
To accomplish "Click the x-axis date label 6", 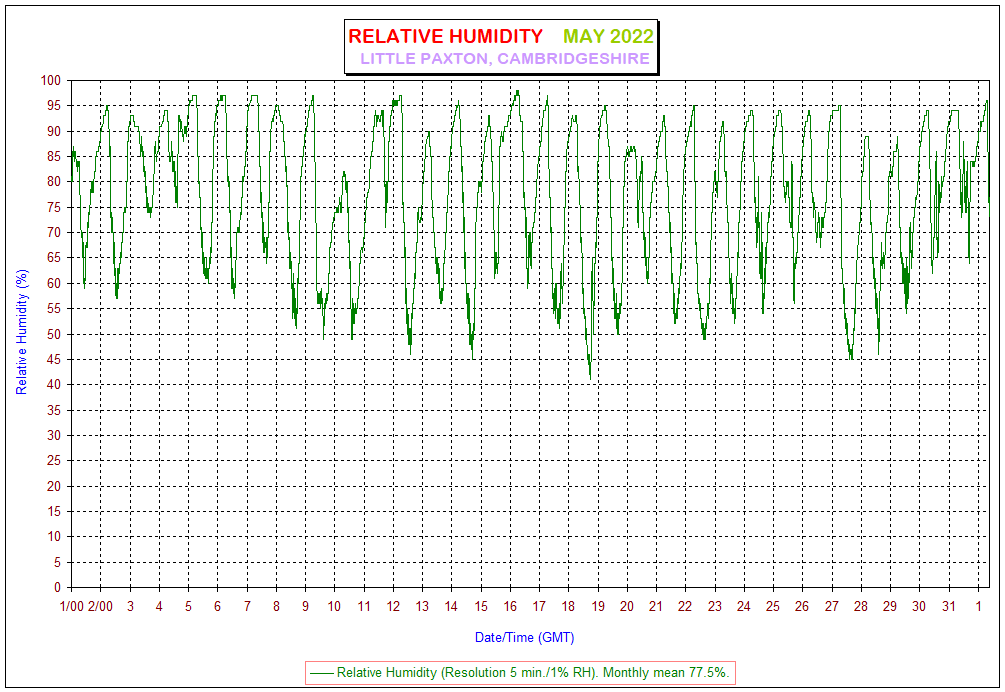I will click(x=217, y=606).
